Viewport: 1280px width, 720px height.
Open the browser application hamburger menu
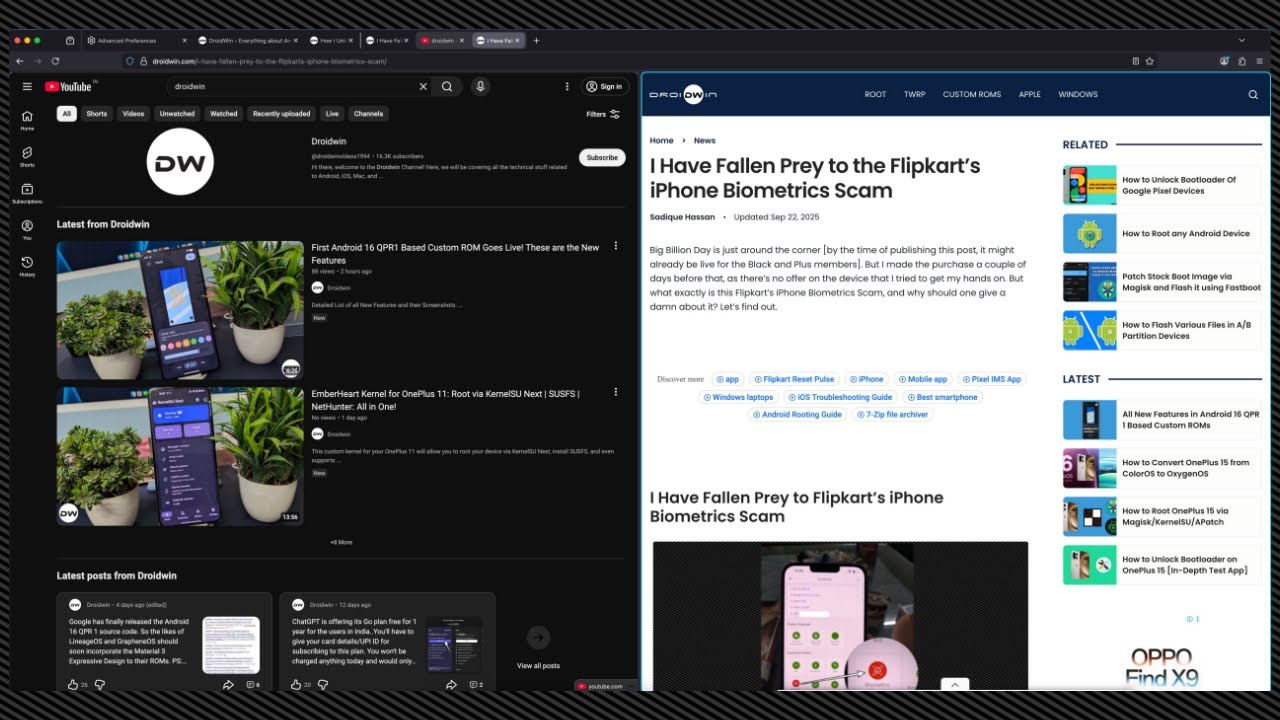tap(1259, 61)
